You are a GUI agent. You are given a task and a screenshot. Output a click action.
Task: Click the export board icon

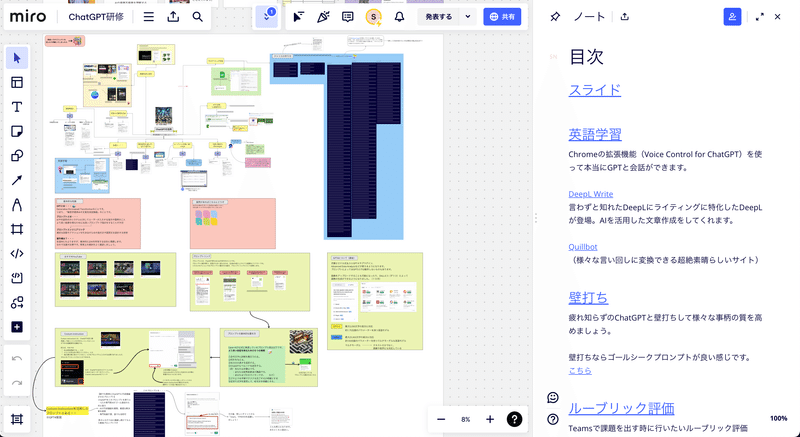point(173,17)
